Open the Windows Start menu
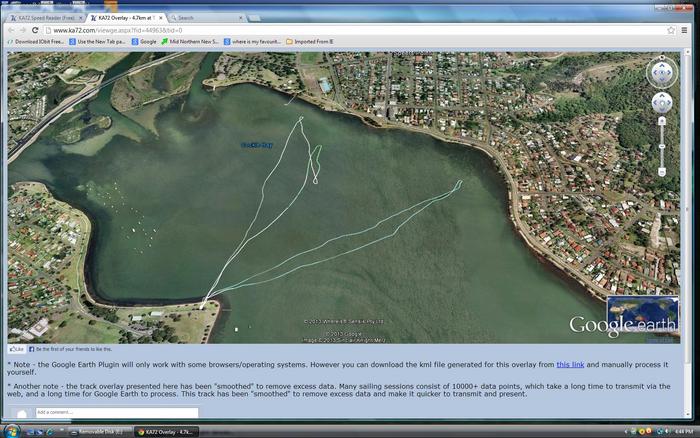The width and height of the screenshot is (700, 438). point(10,431)
